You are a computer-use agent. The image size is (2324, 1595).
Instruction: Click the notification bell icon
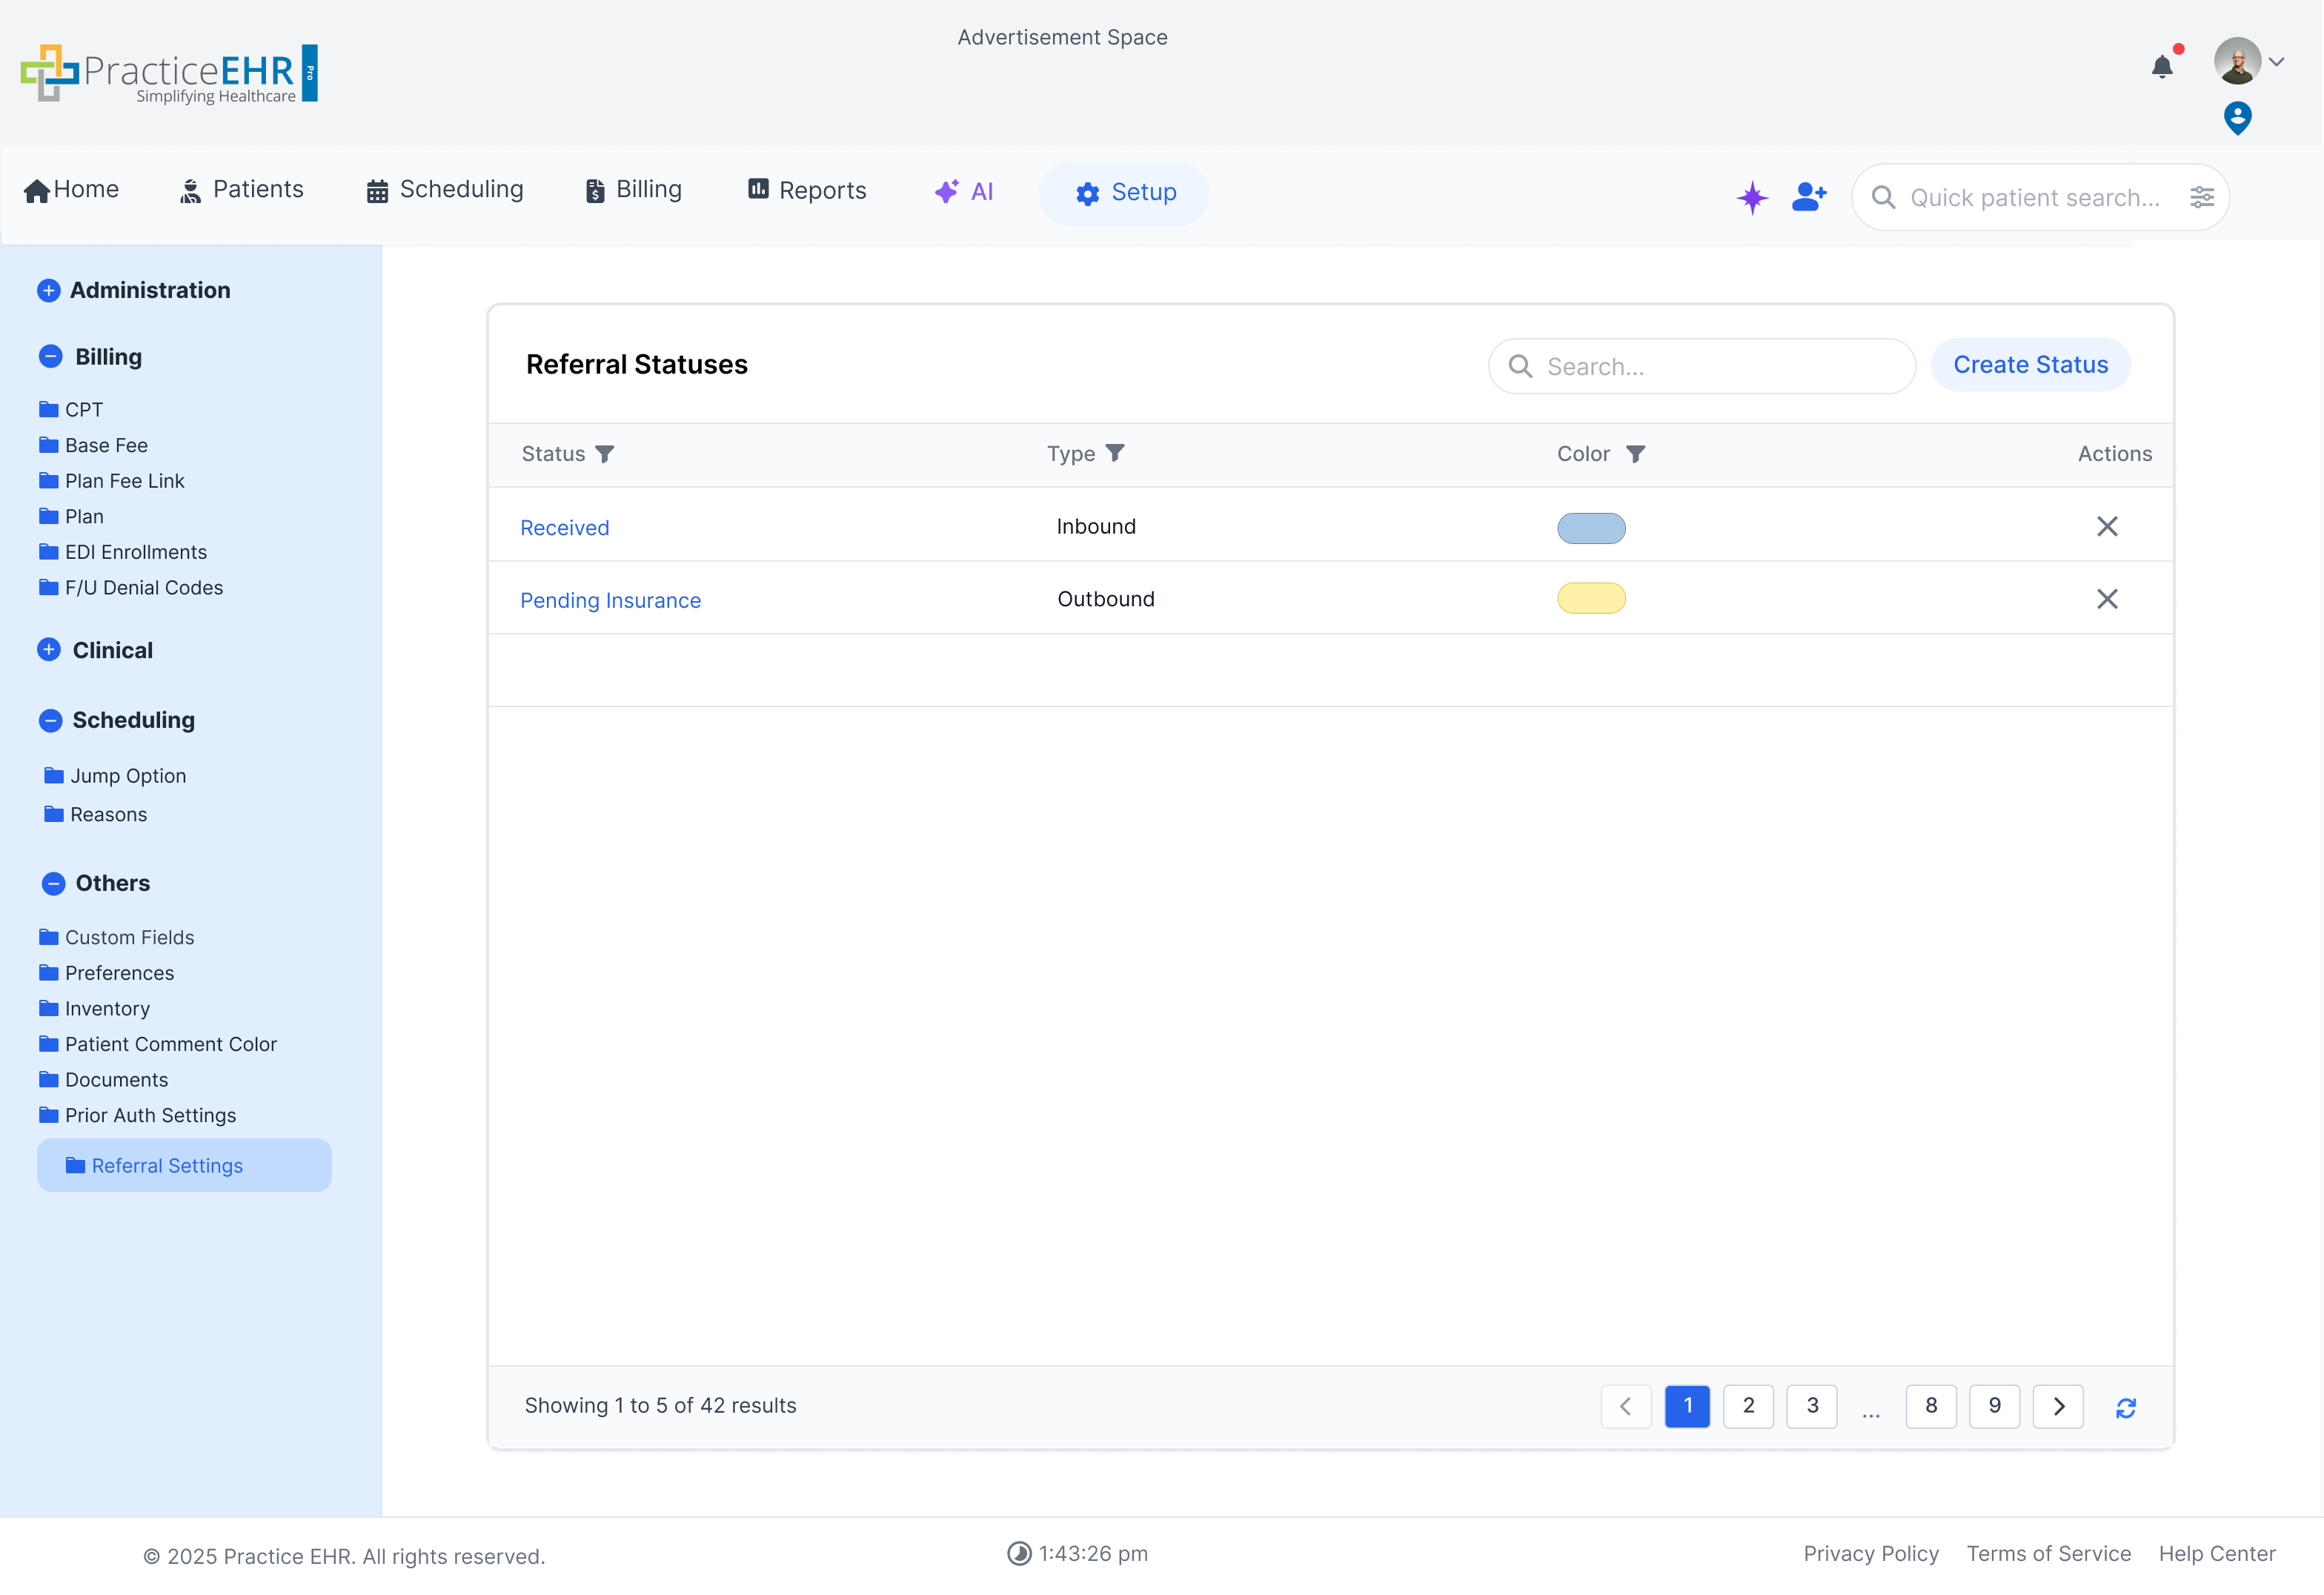(x=2164, y=65)
